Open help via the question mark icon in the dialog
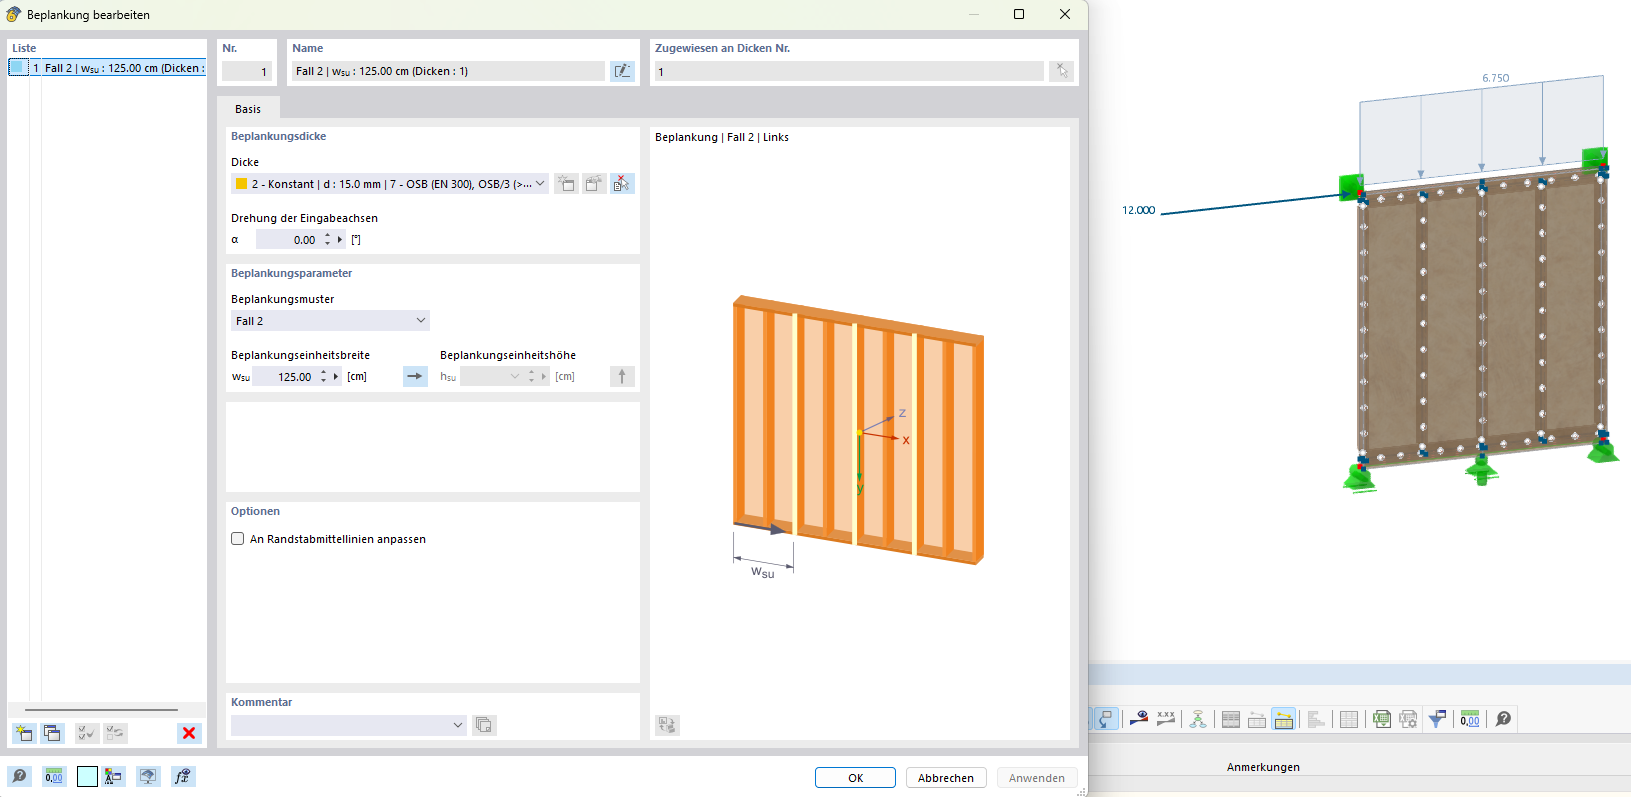This screenshot has width=1631, height=797. pos(20,776)
